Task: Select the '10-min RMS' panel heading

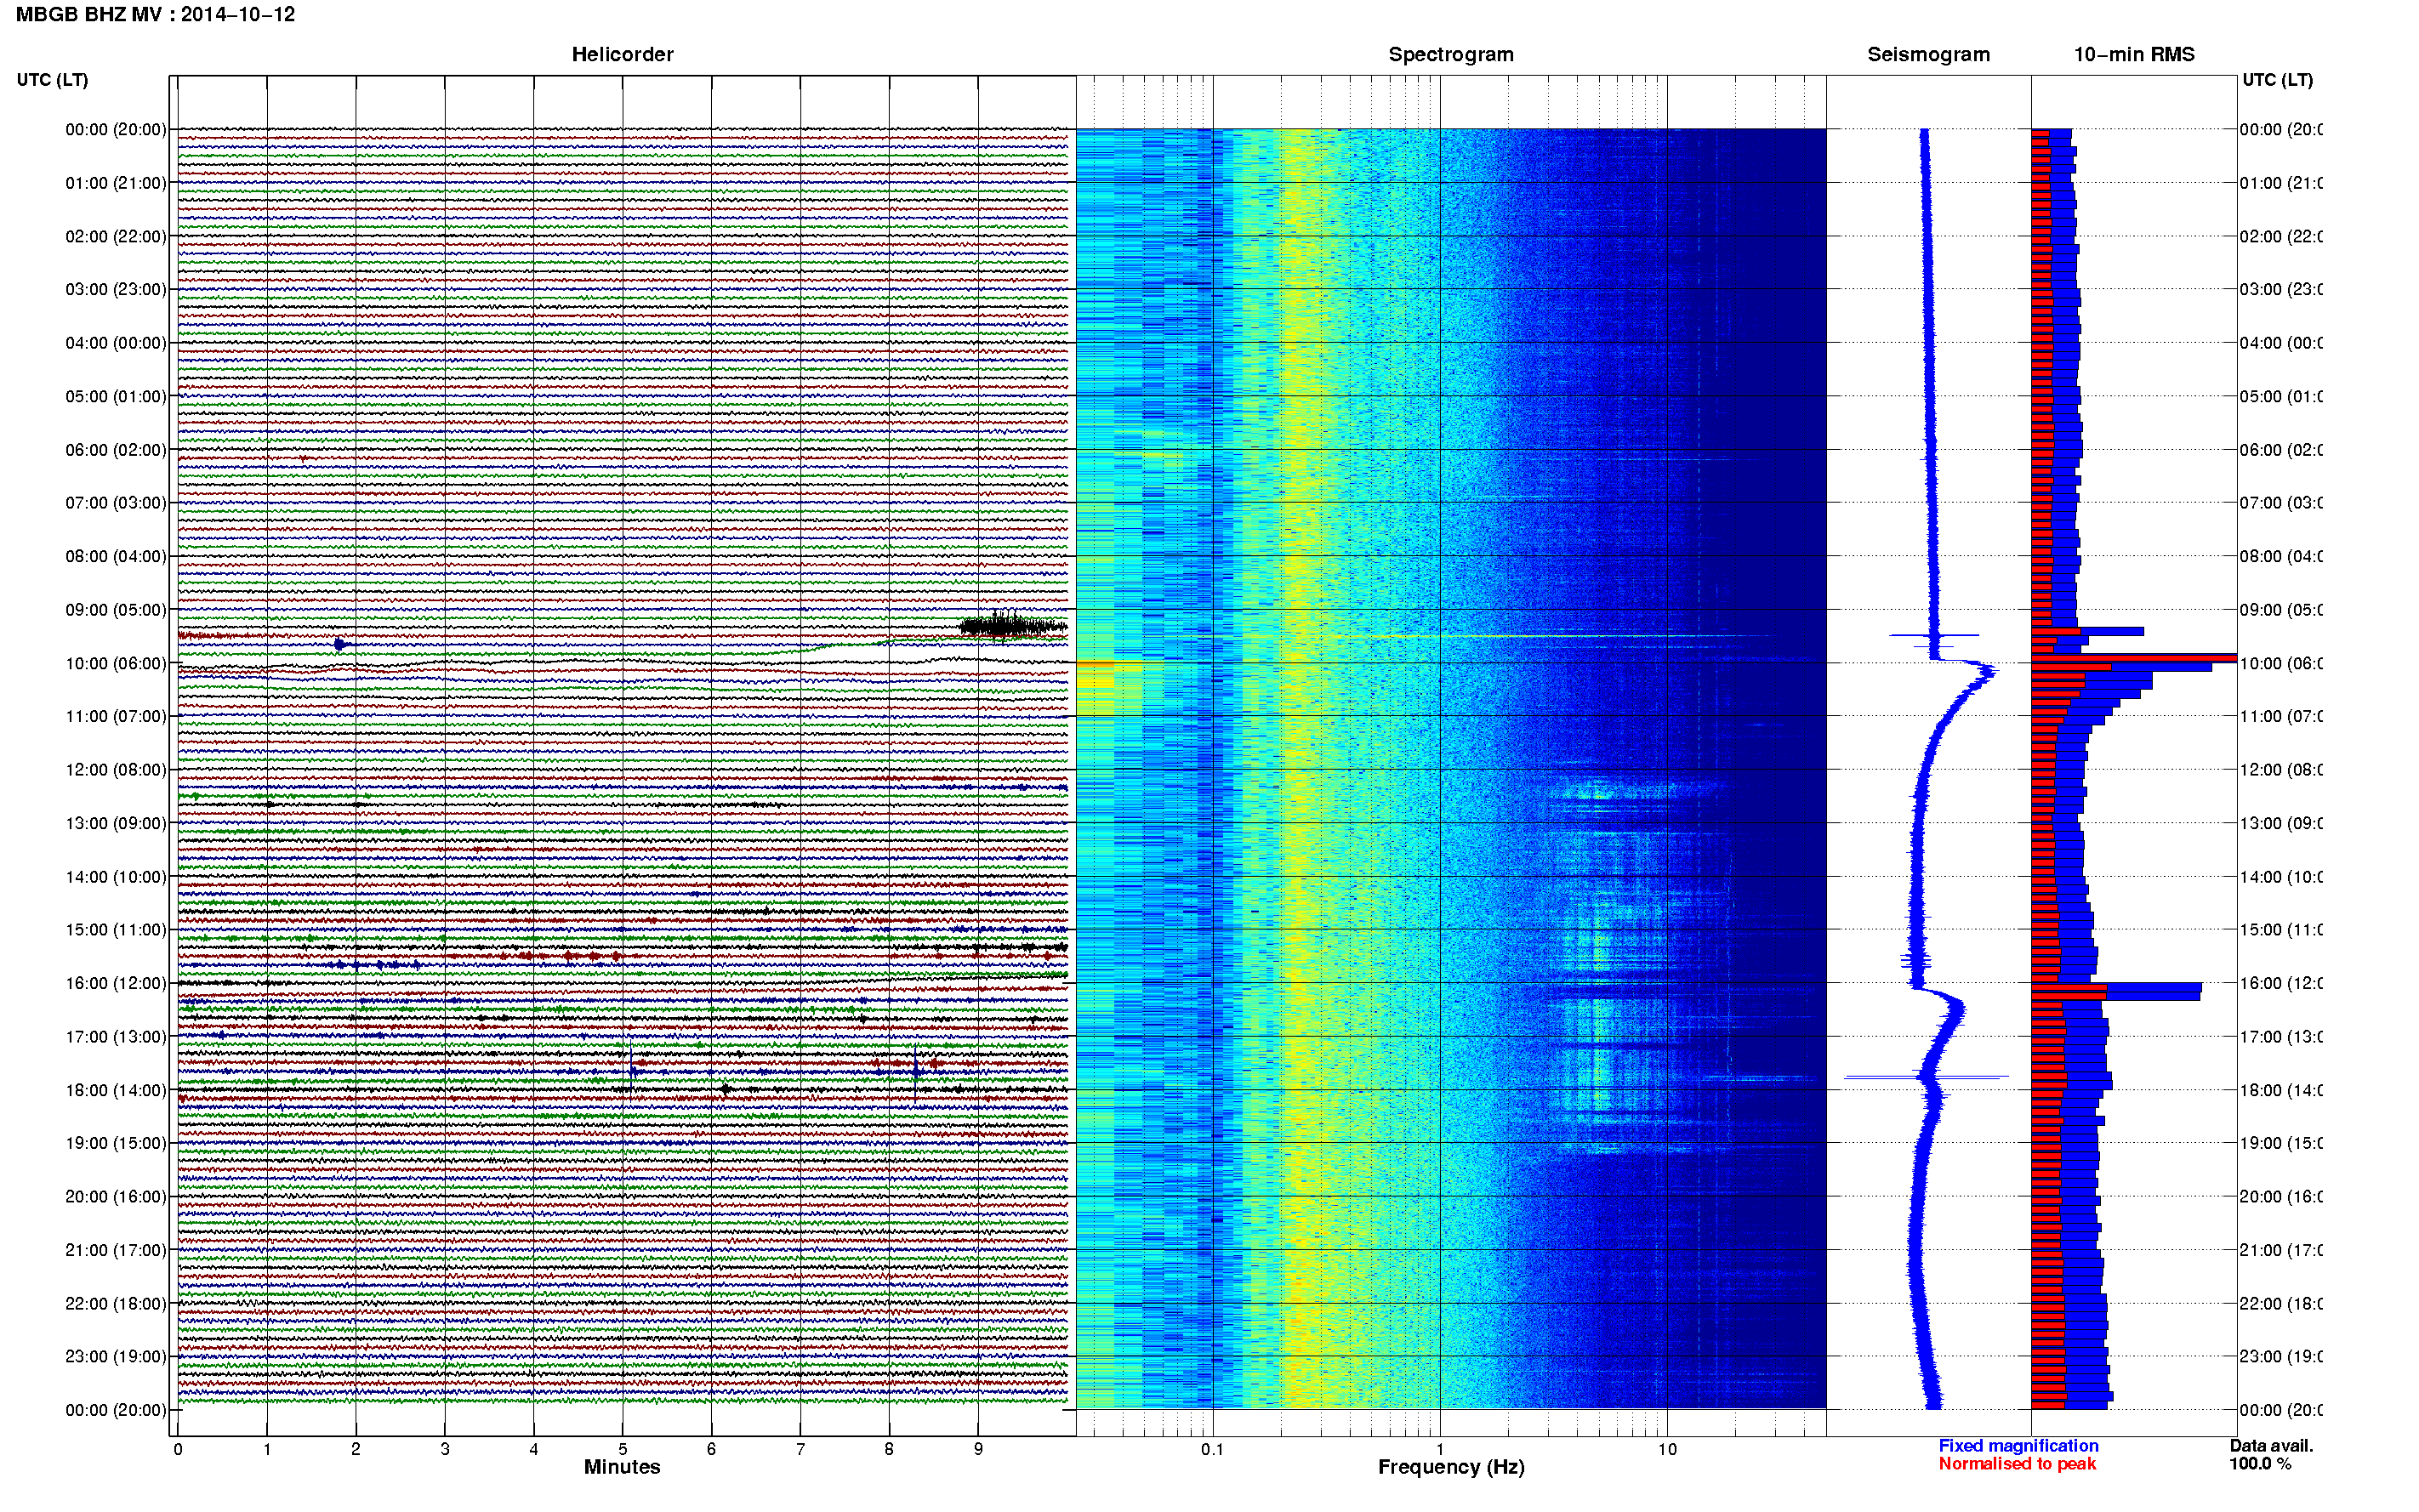Action: pyautogui.click(x=2134, y=55)
